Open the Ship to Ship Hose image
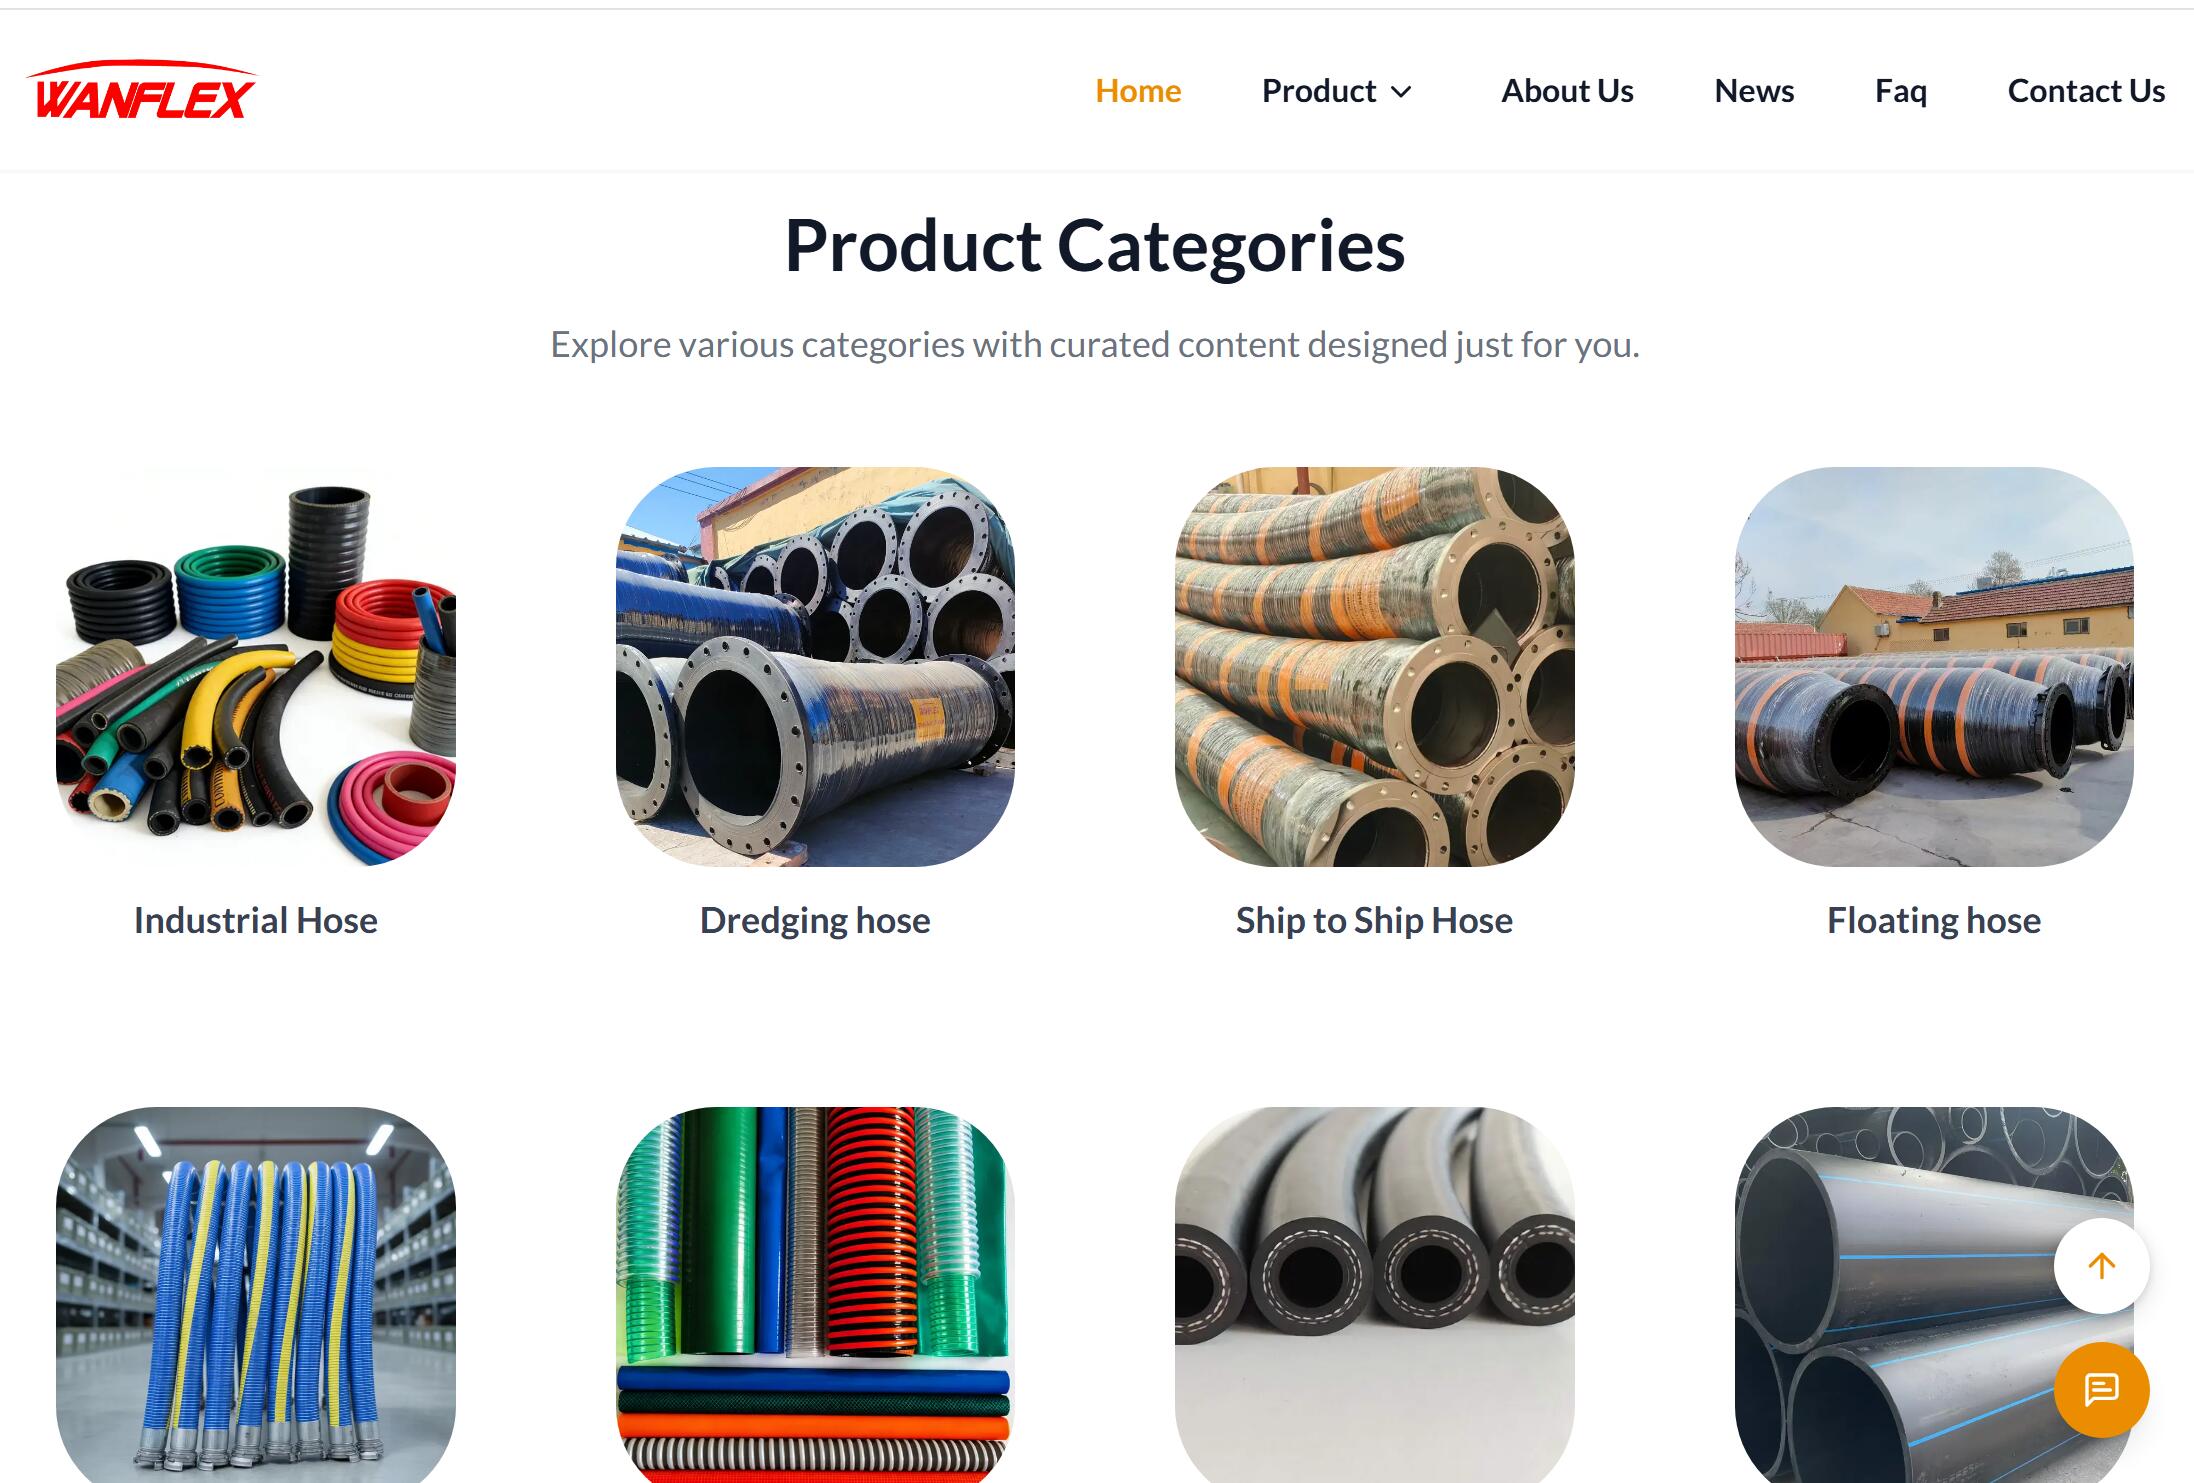 (x=1374, y=667)
